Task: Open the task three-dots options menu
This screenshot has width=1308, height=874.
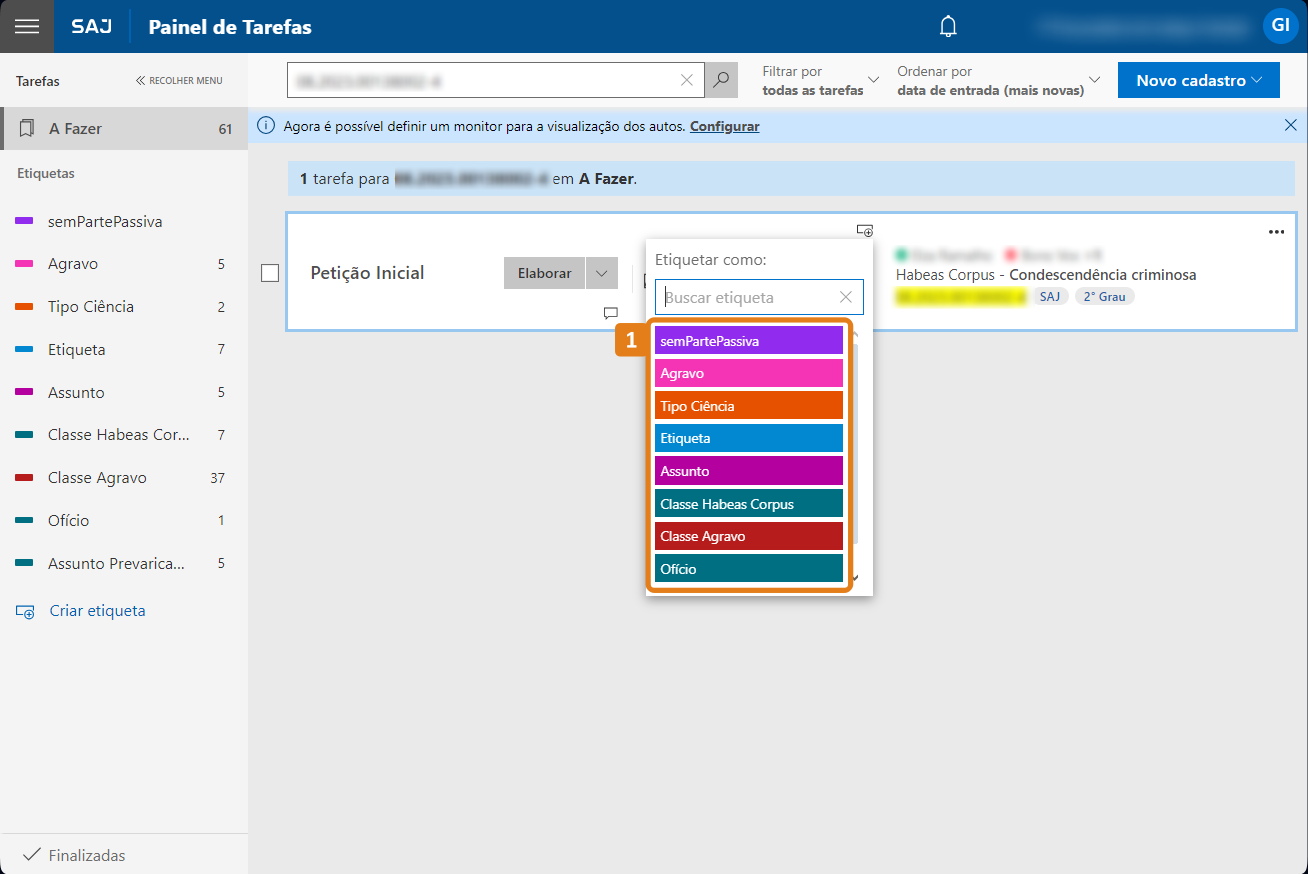Action: tap(1276, 232)
